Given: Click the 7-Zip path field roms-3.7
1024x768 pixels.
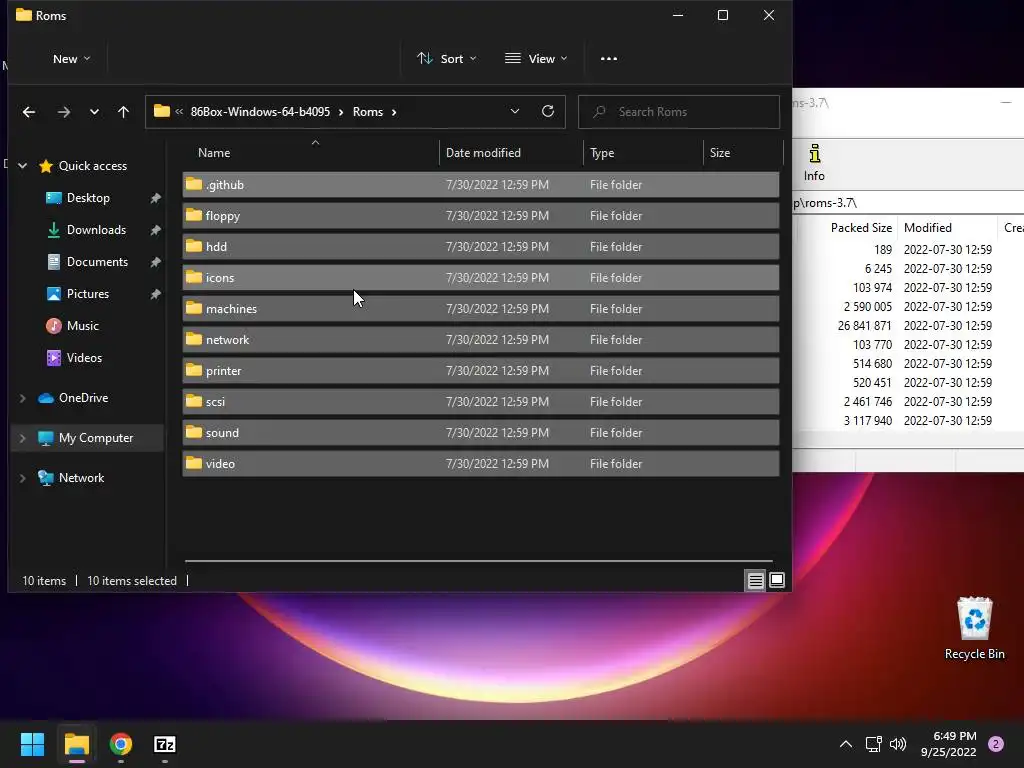Looking at the screenshot, I should (908, 202).
